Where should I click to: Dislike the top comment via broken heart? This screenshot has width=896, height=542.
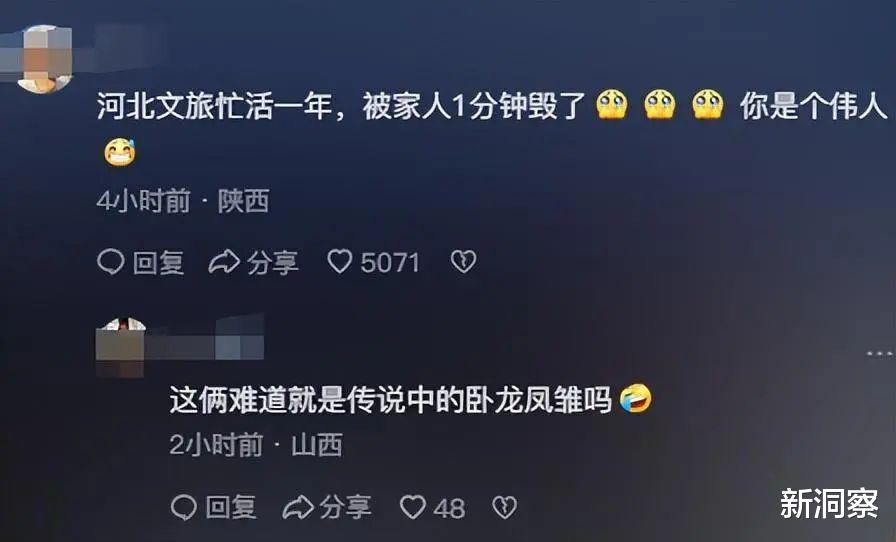tap(463, 262)
